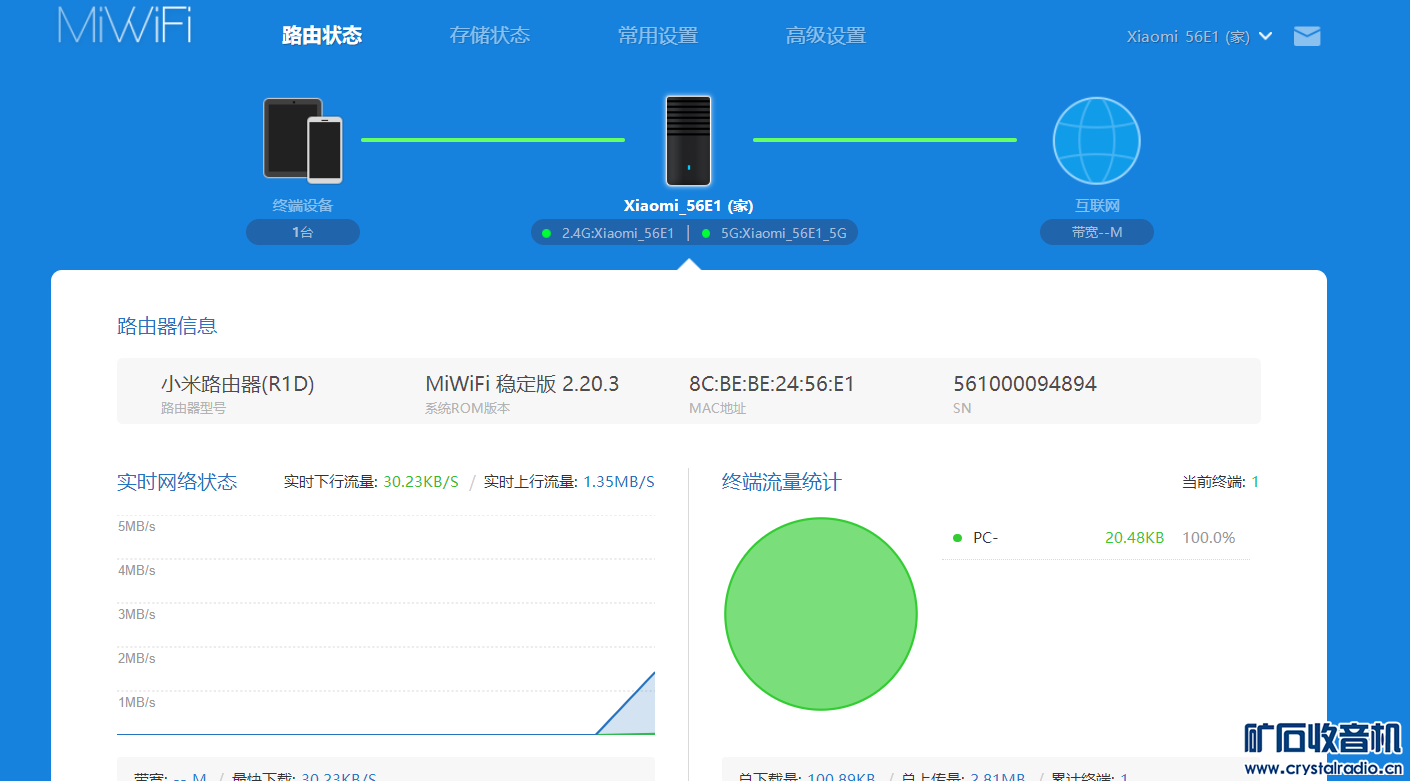
Task: Click the 5MB/s axis label on the graph
Action: (137, 526)
